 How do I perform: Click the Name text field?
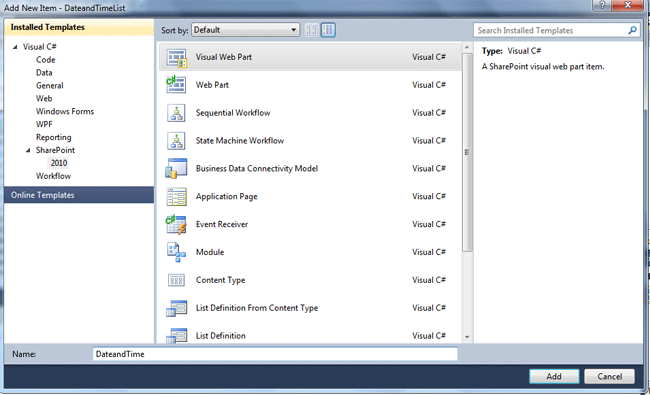click(275, 354)
